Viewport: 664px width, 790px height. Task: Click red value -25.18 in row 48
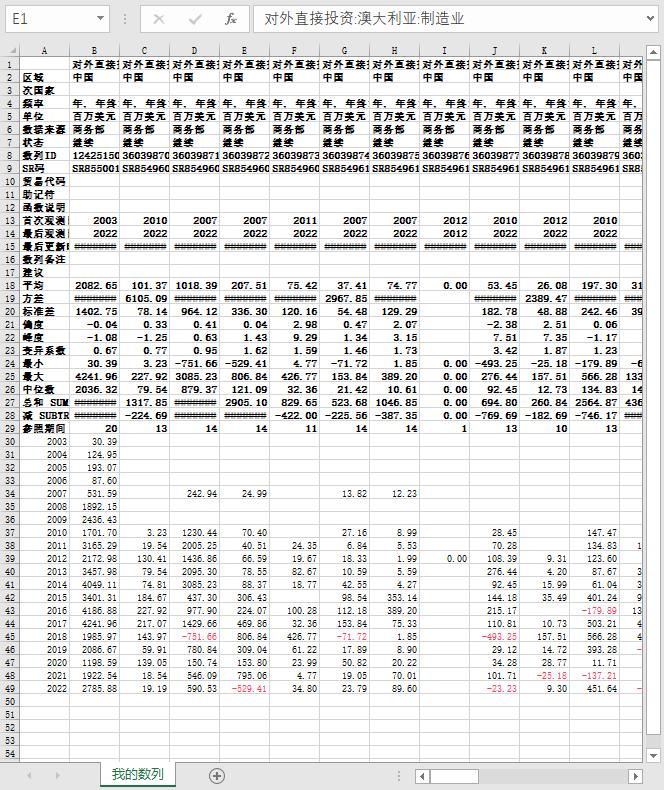(x=545, y=676)
